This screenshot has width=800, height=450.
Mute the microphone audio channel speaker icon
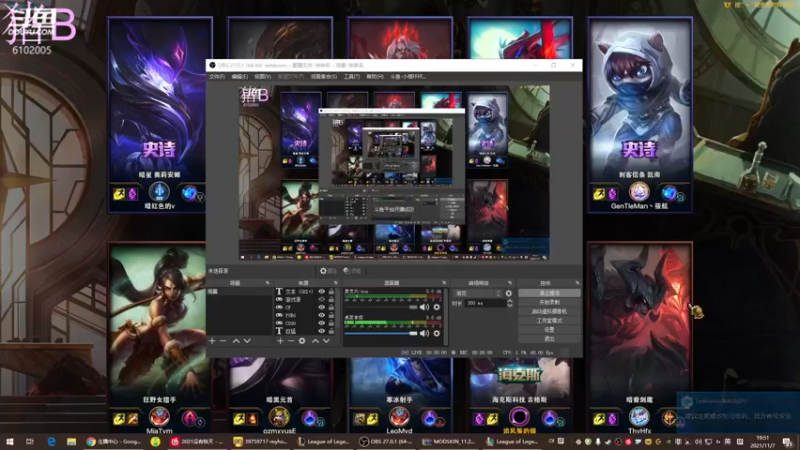coord(424,307)
